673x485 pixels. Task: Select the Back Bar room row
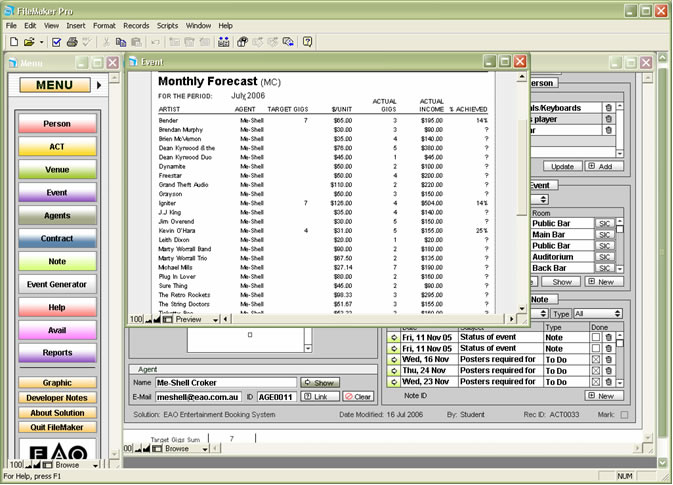pyautogui.click(x=561, y=268)
